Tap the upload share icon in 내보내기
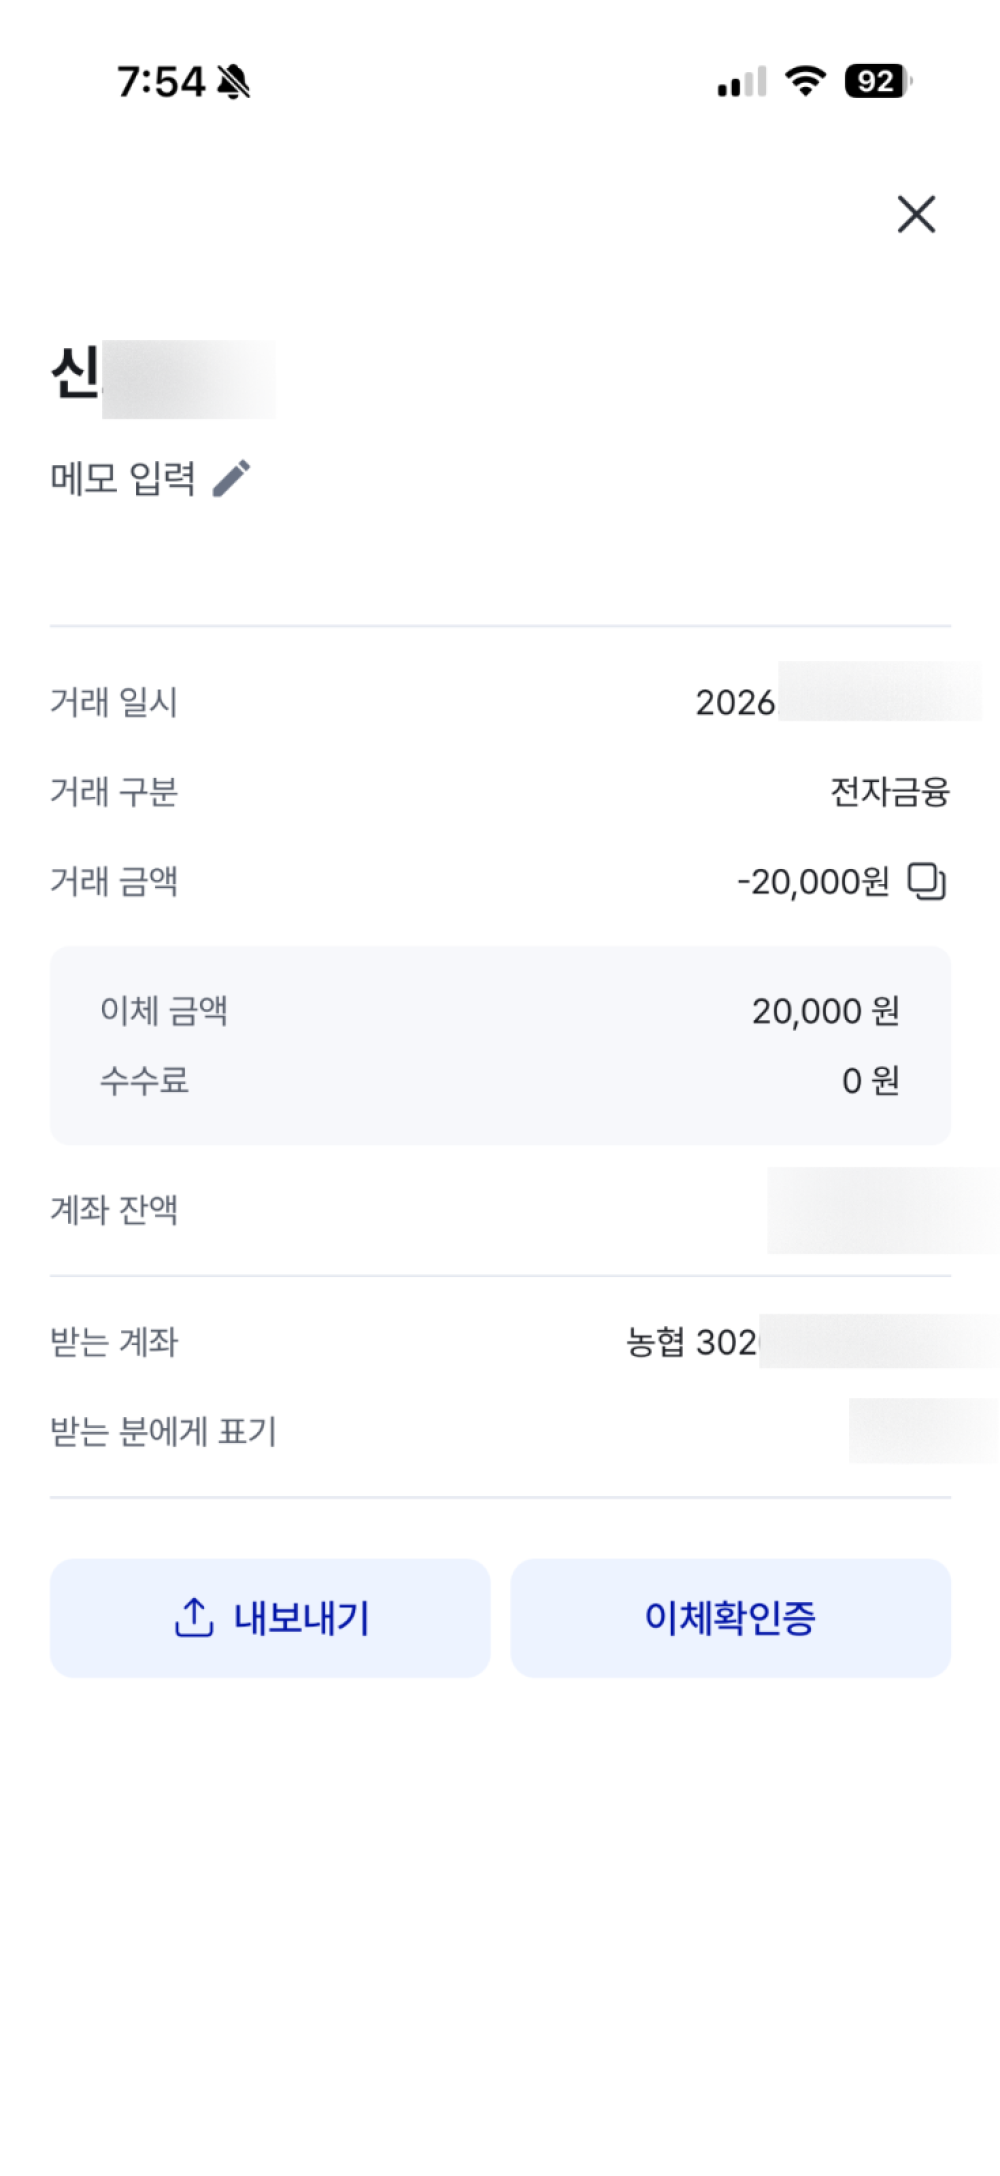Screen dimensions: 1000x2176 pos(194,1617)
